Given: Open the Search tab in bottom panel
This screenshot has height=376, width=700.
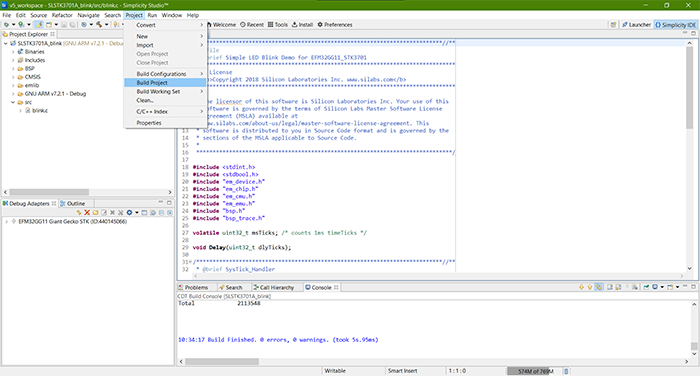Looking at the screenshot, I should click(x=230, y=288).
